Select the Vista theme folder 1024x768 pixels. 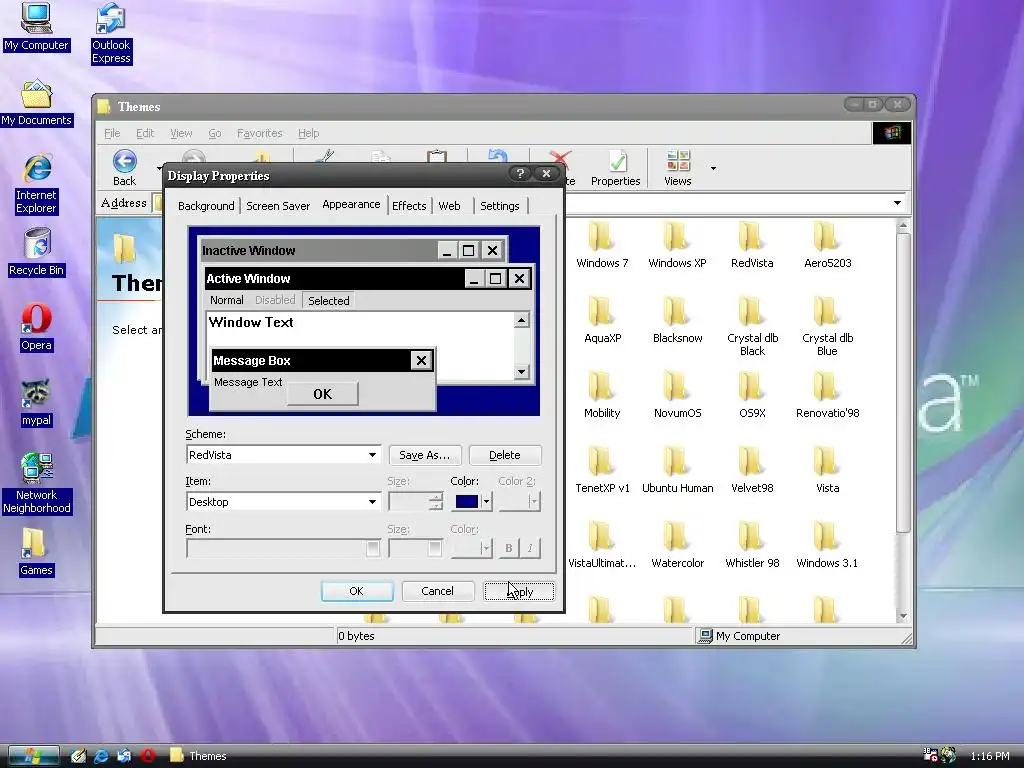827,470
